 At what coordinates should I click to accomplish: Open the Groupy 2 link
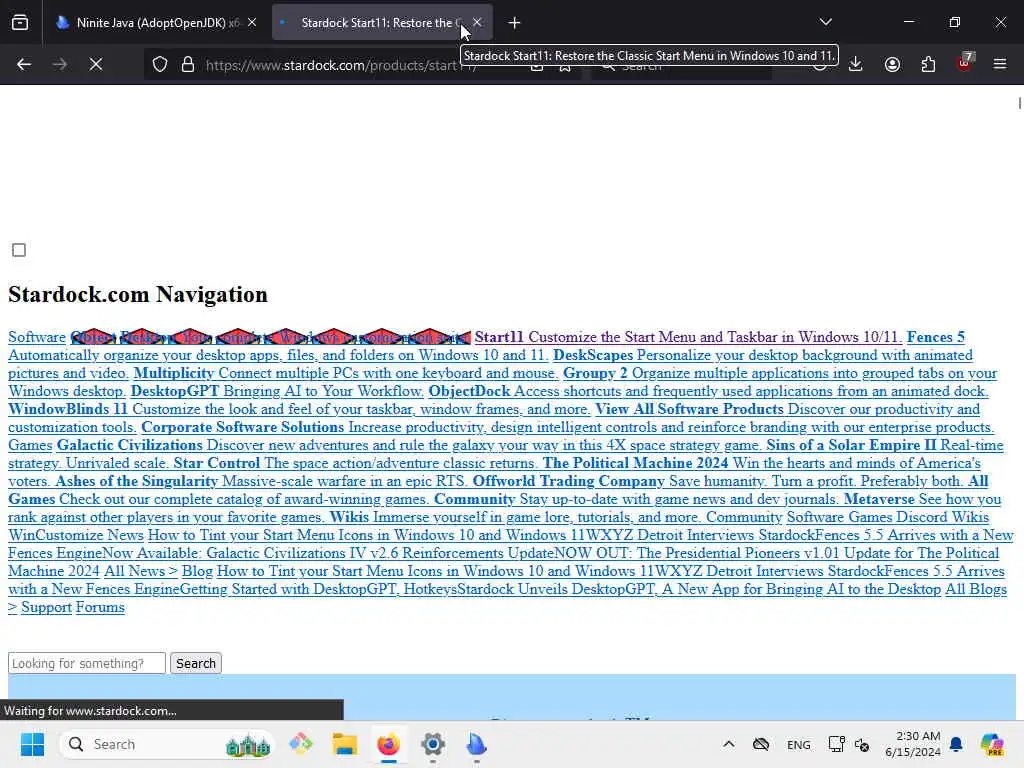[x=595, y=373]
